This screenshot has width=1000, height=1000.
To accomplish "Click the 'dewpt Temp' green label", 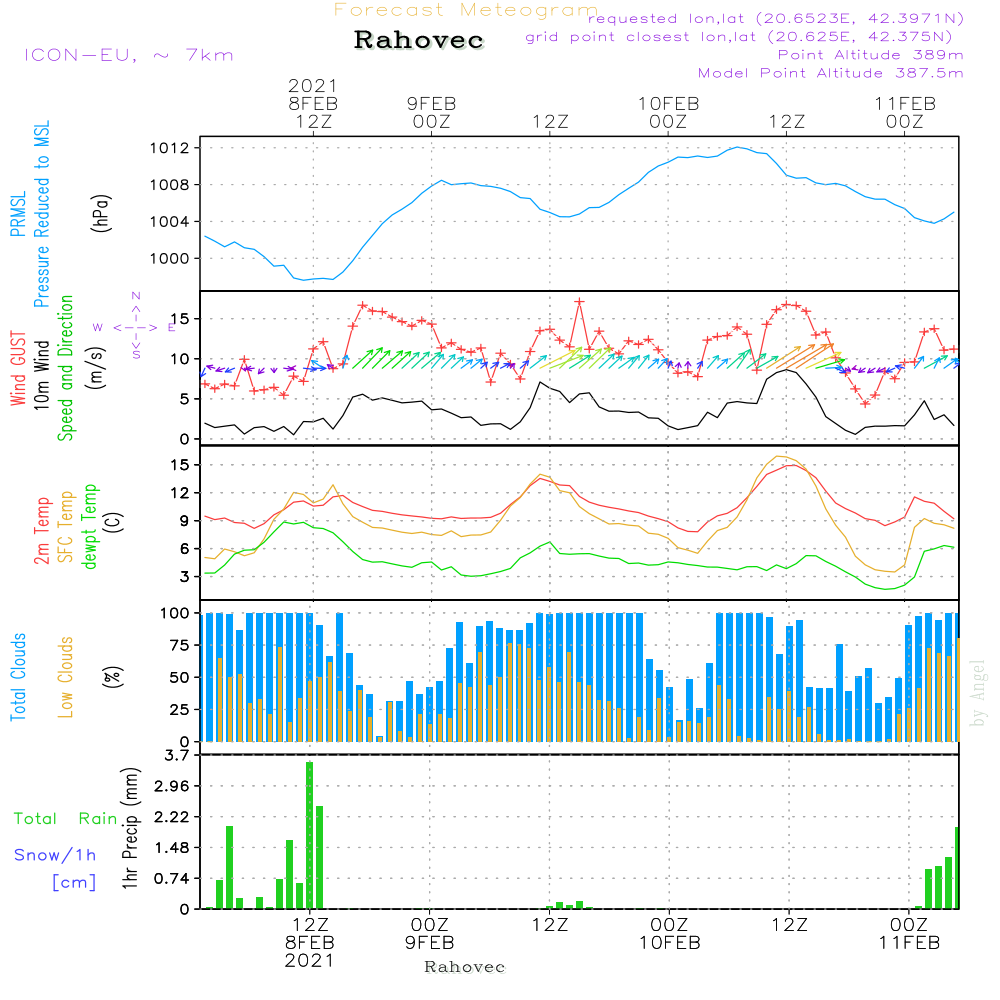I will (x=90, y=526).
